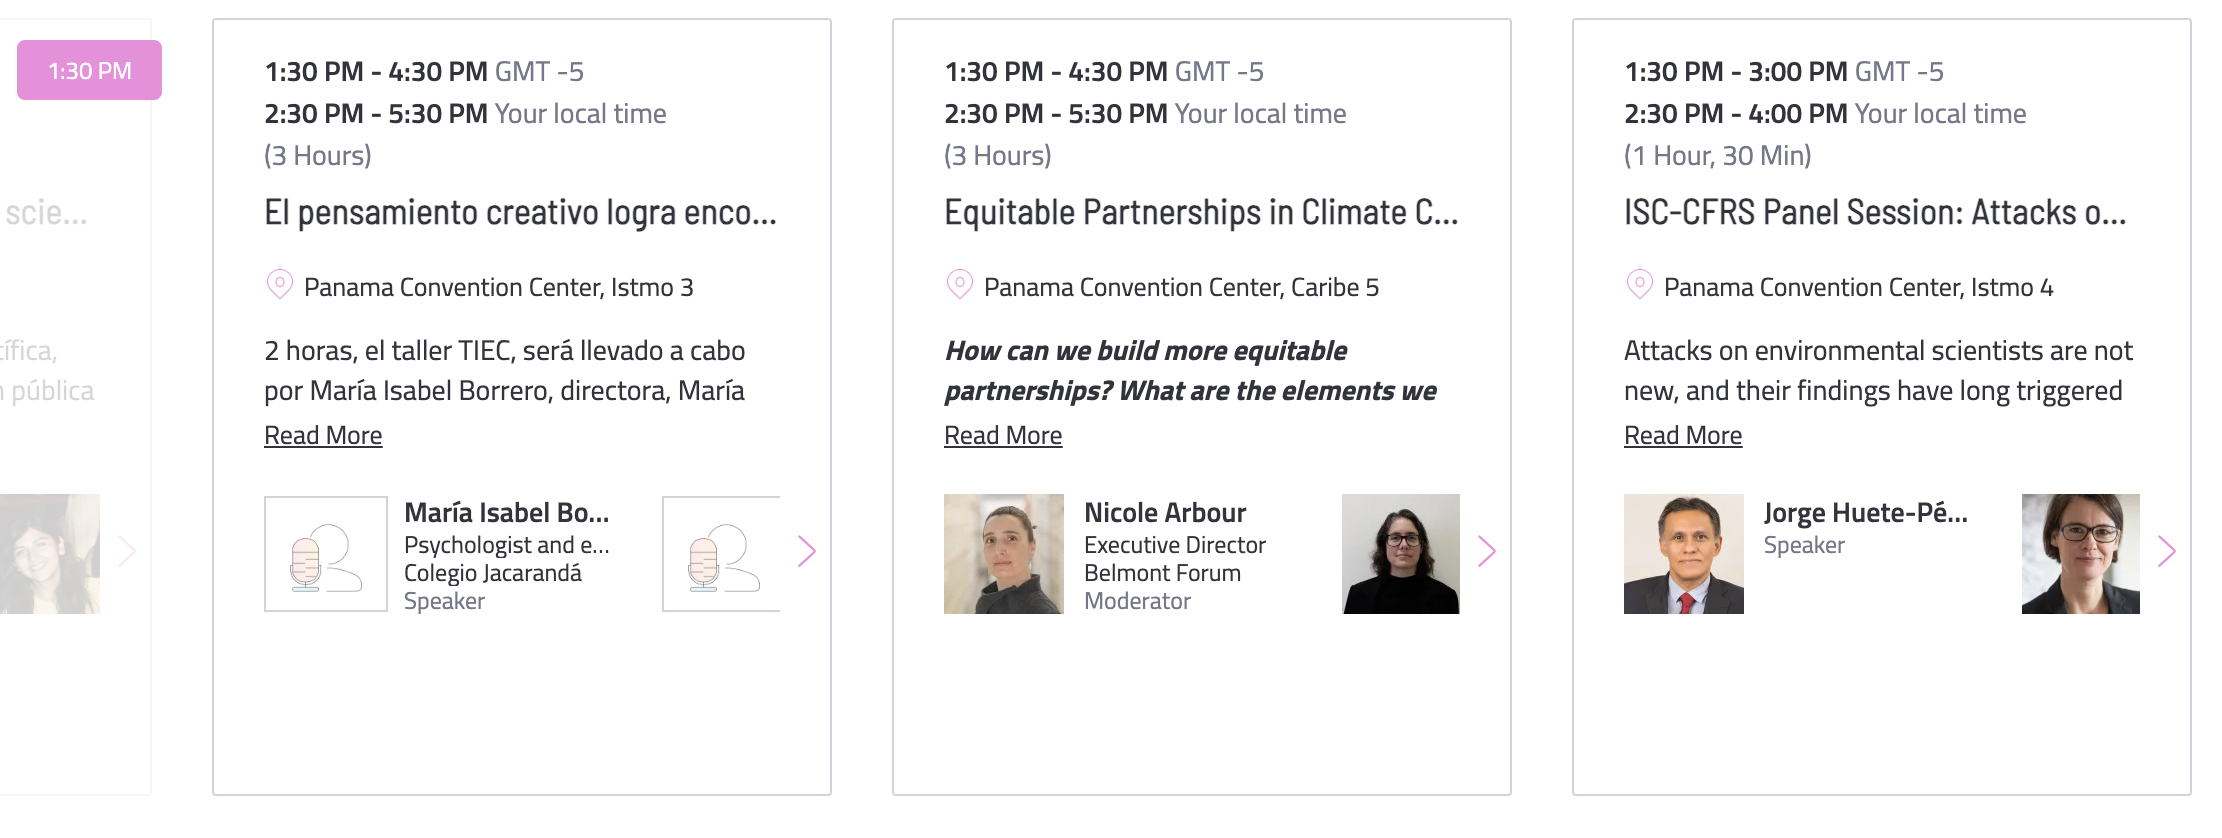
Task: Open Read More for ISC-CFRS Panel Session
Action: tap(1683, 435)
